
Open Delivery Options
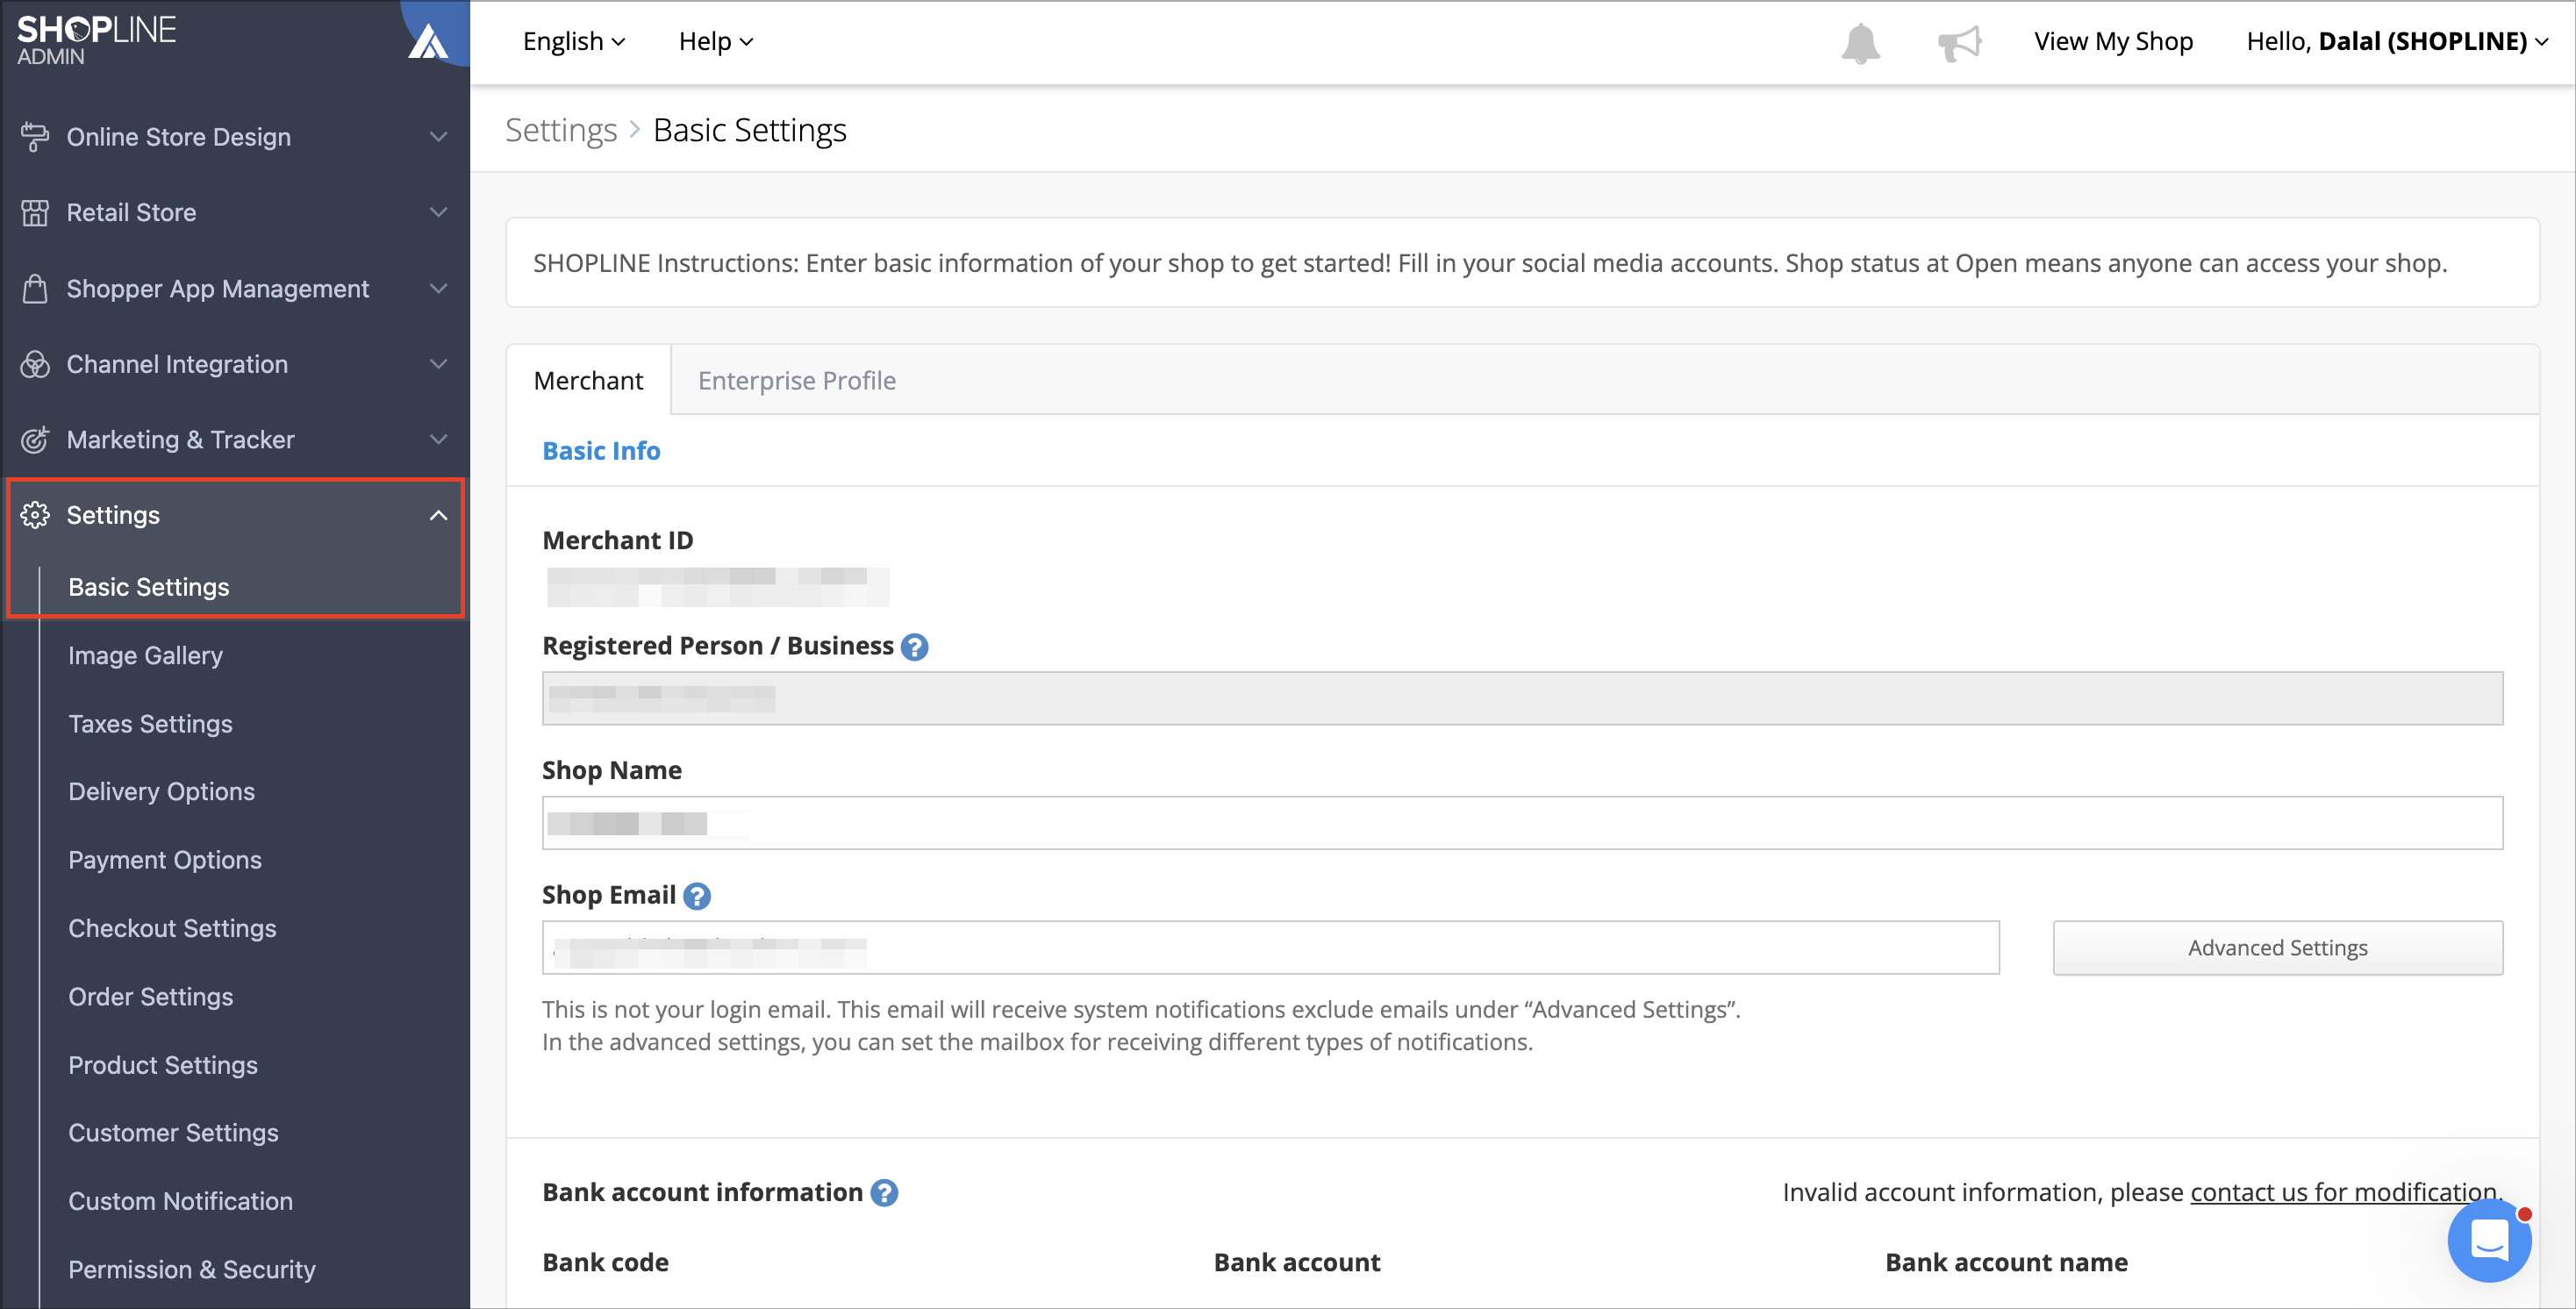162,792
